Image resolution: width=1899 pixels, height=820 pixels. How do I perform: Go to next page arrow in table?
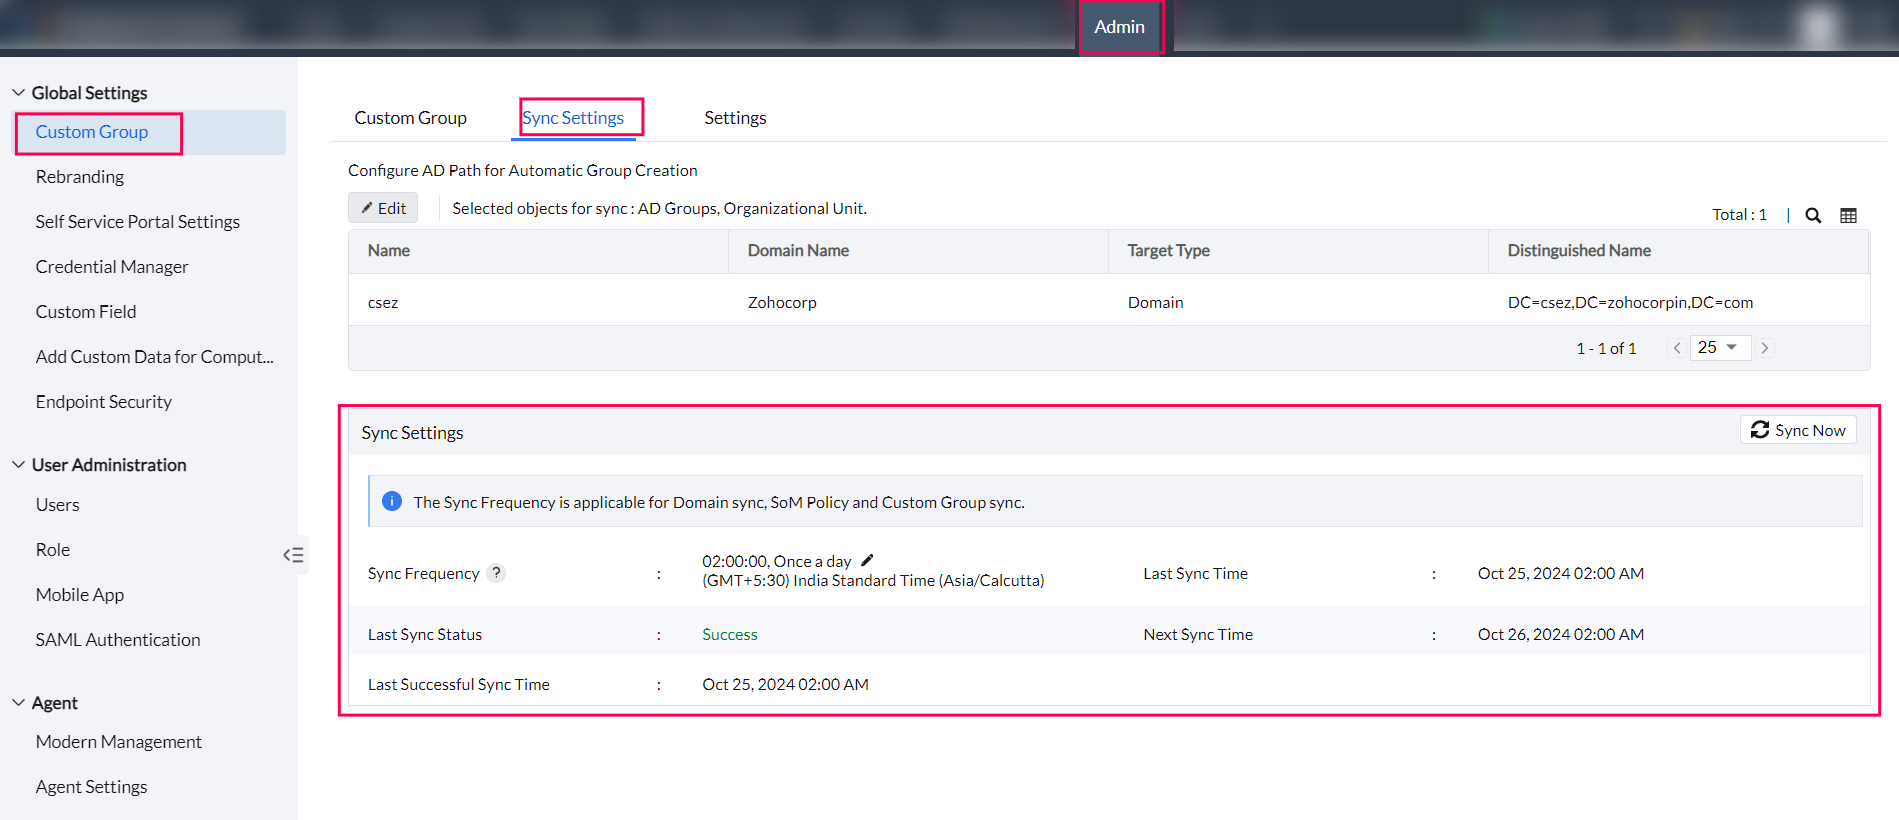(x=1765, y=348)
